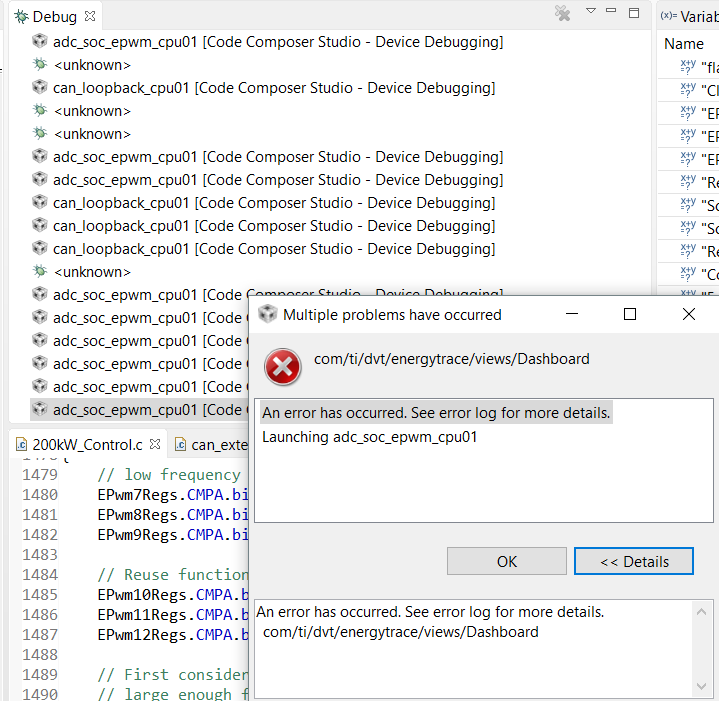Select the first expression row in Variables
Screen dimensions: 719x701
pos(689,67)
